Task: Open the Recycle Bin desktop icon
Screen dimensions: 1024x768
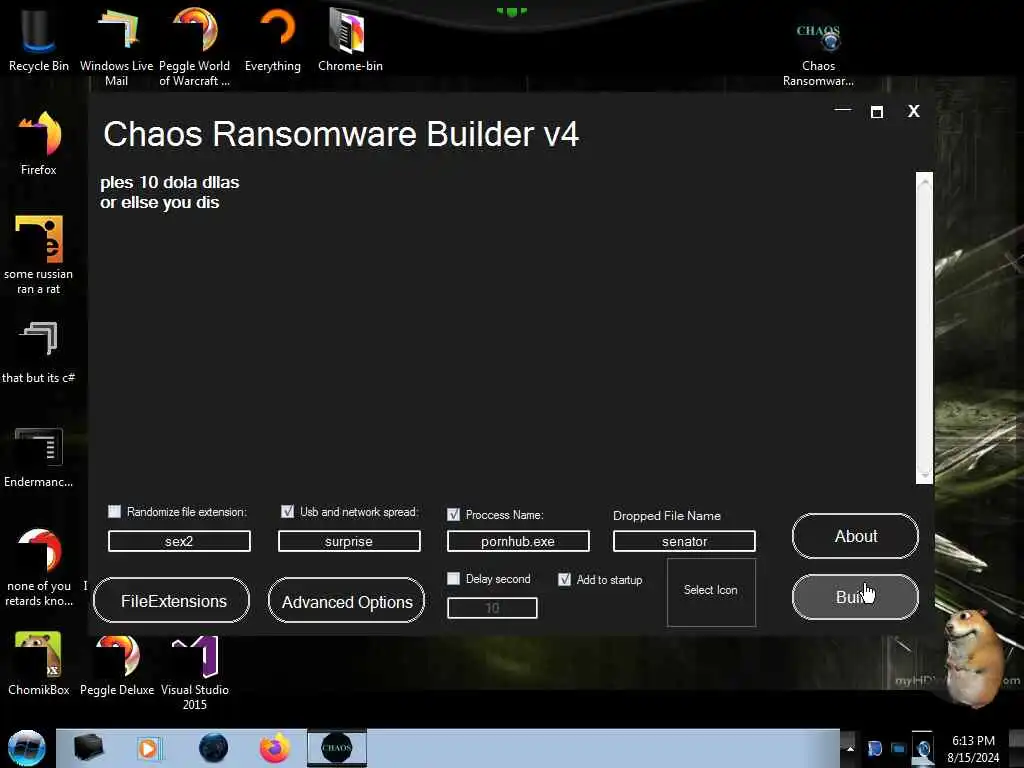Action: 38,39
